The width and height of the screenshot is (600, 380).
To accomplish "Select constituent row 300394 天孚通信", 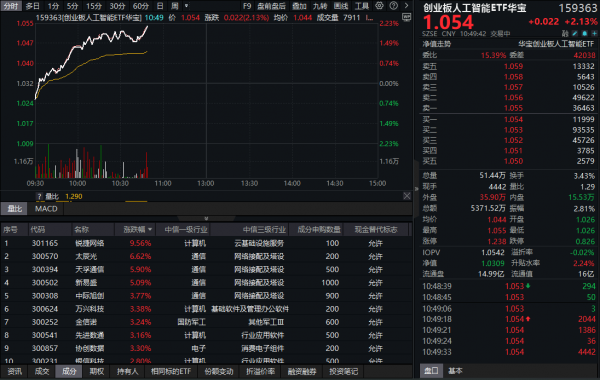I will point(206,269).
